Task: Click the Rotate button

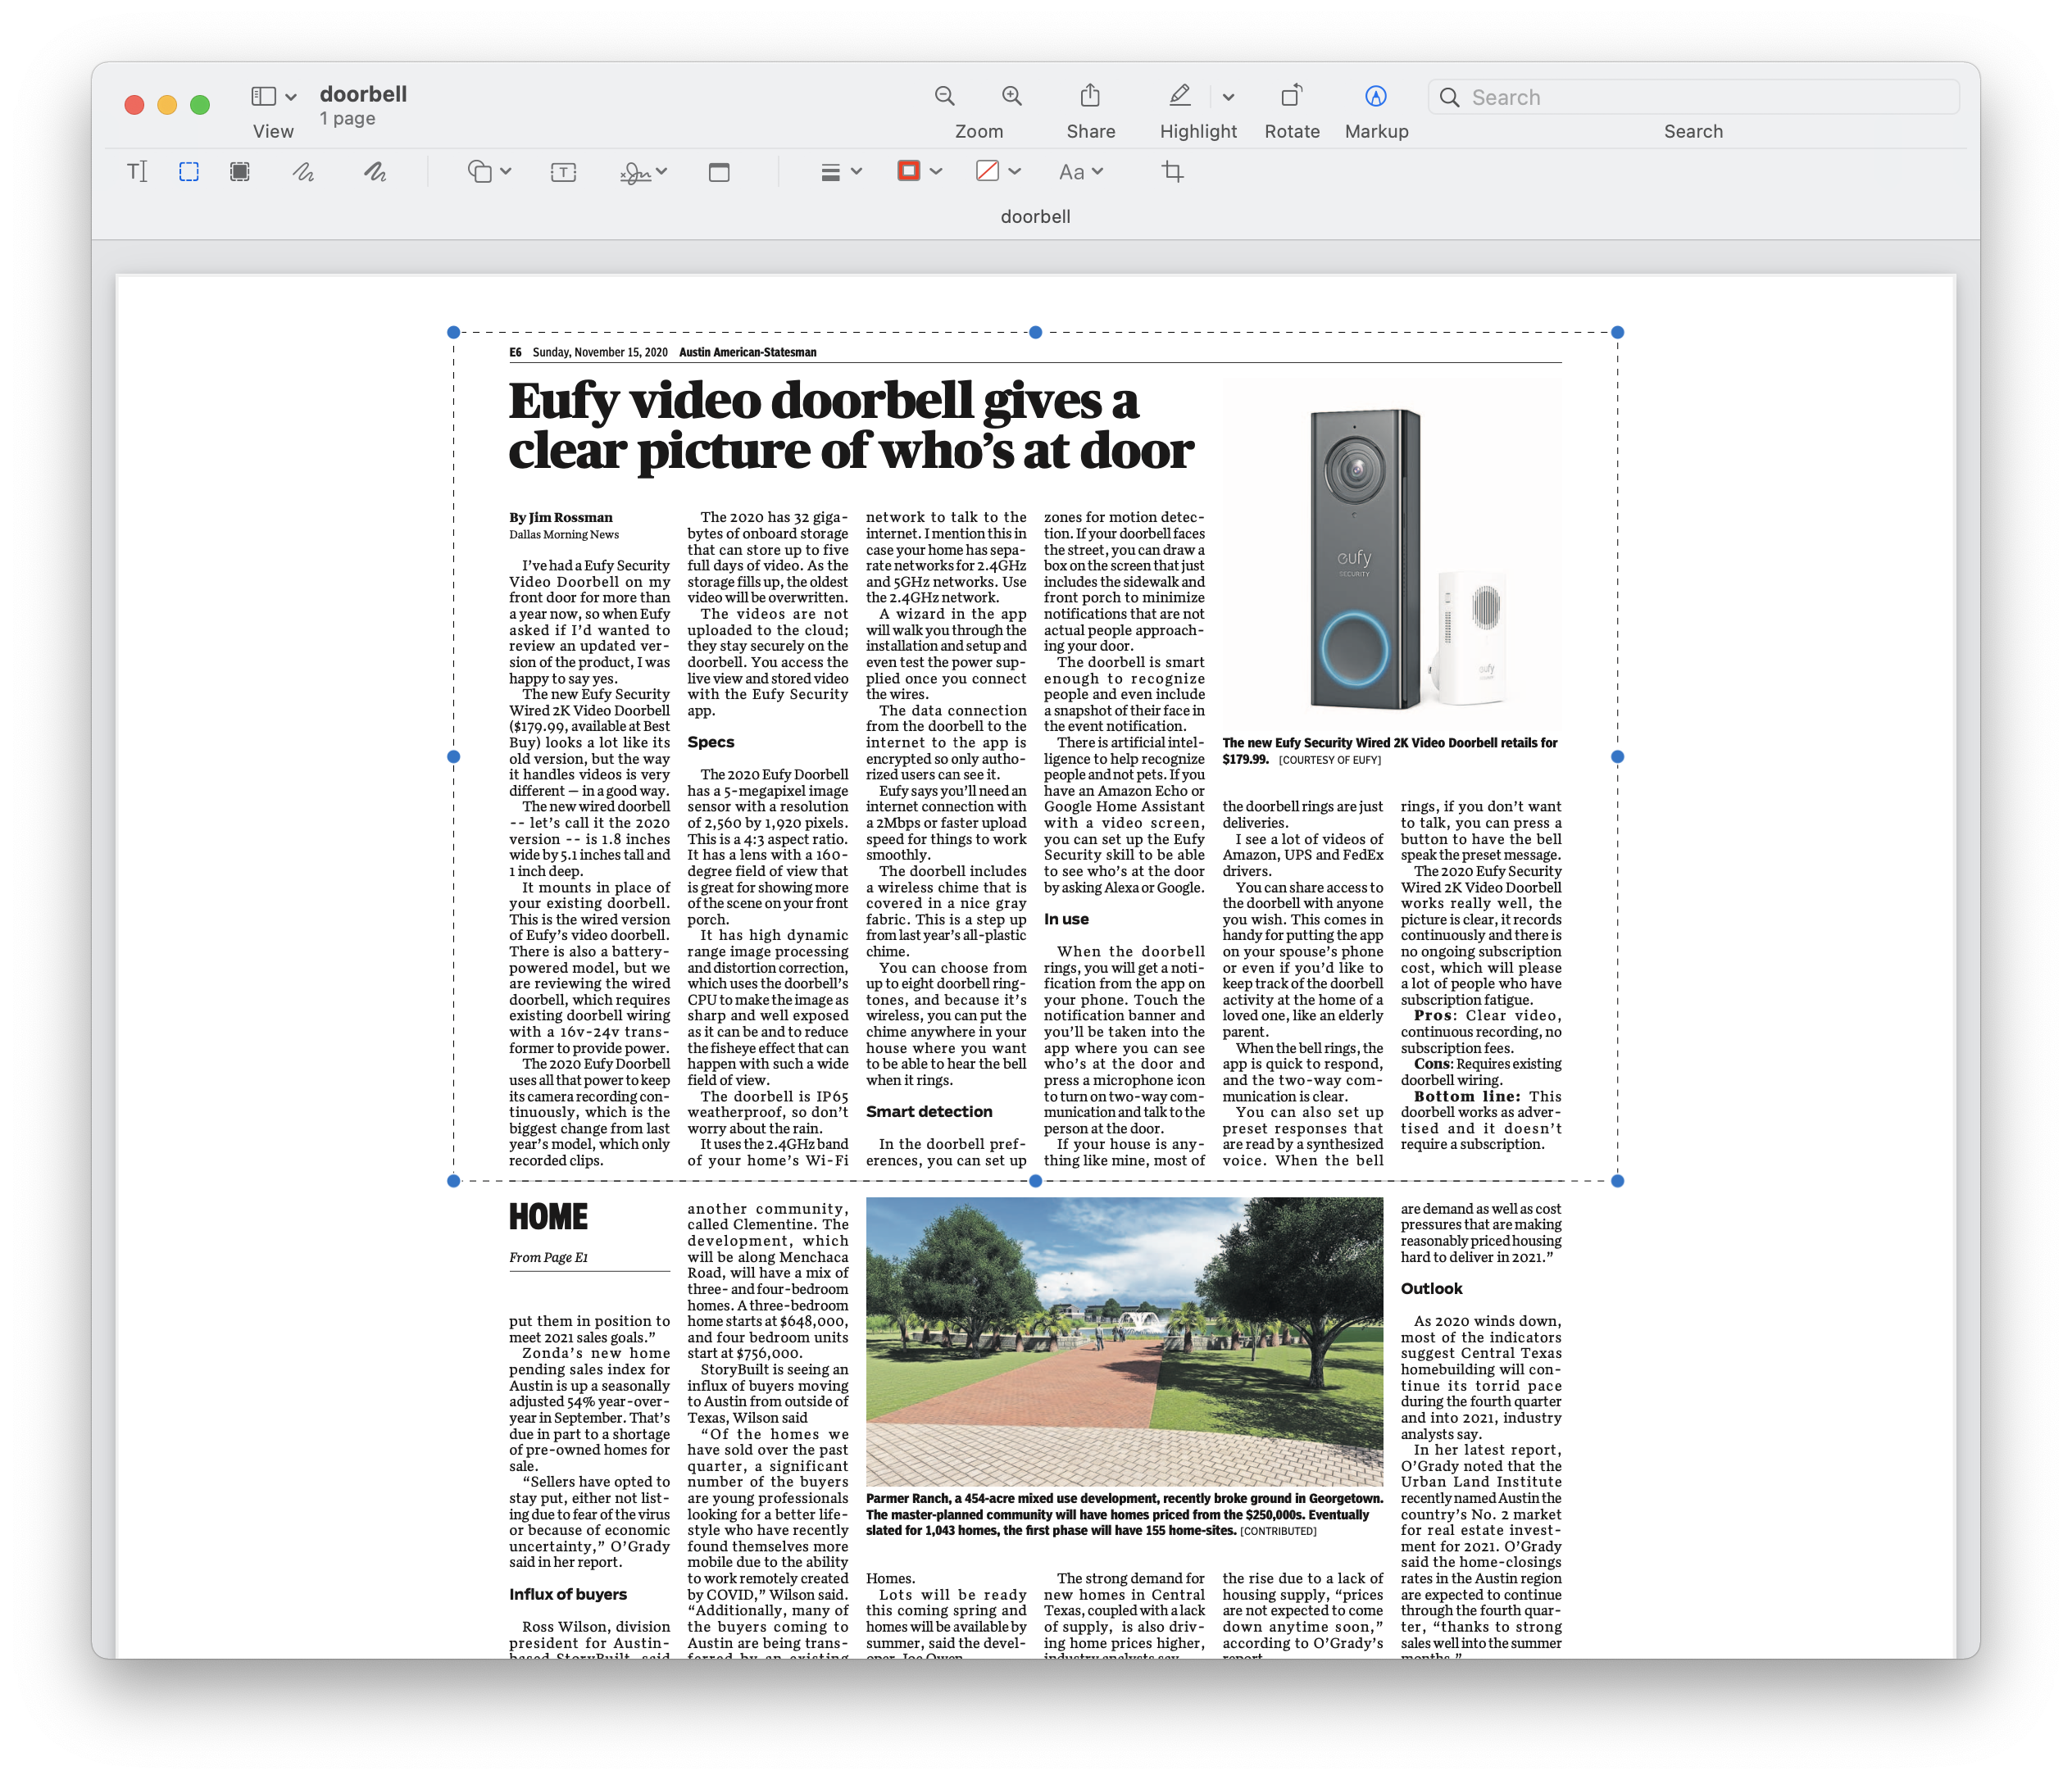Action: coord(1291,96)
